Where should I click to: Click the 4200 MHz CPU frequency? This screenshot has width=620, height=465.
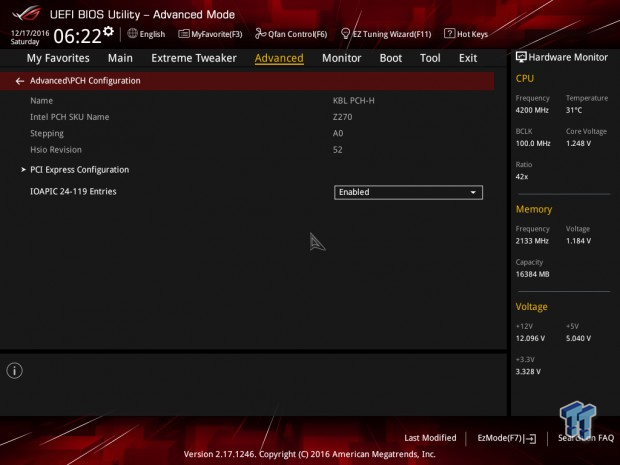pyautogui.click(x=532, y=110)
